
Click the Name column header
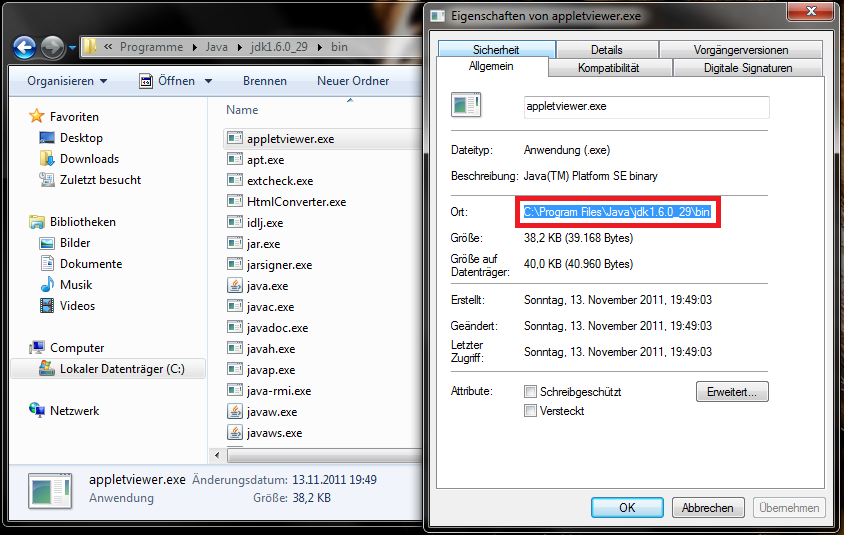click(x=242, y=110)
